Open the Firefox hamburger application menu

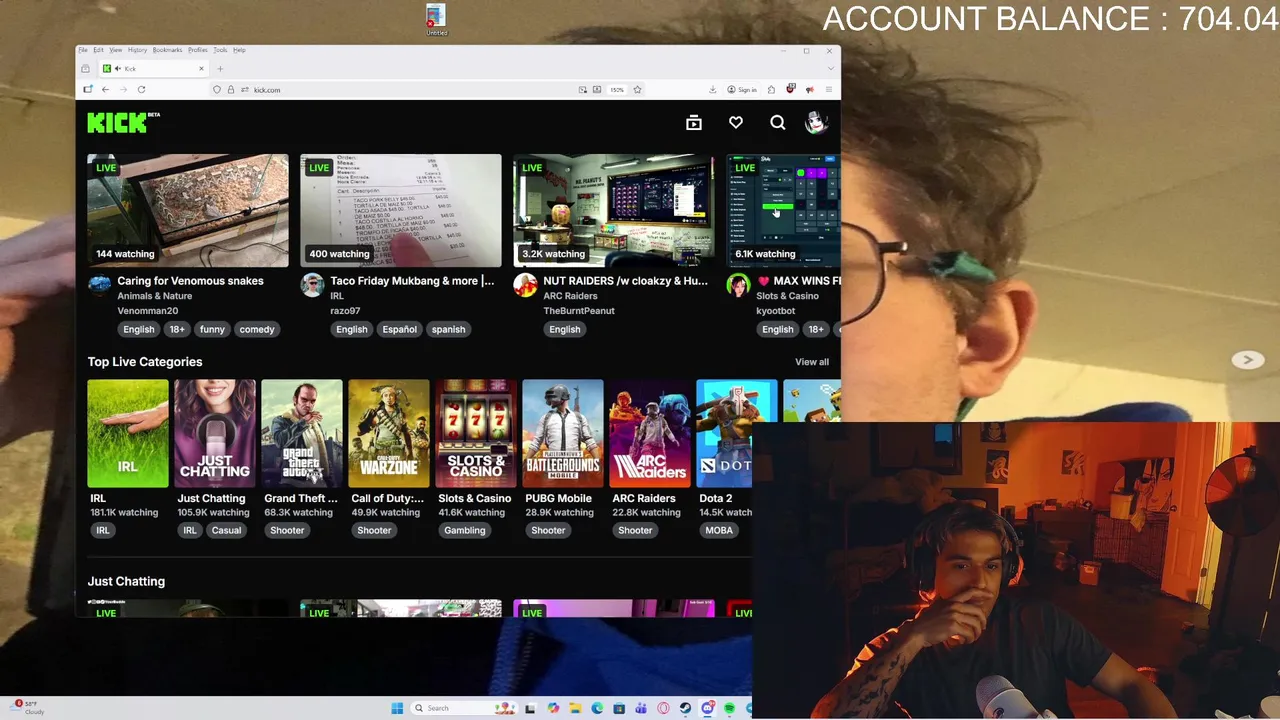(828, 90)
